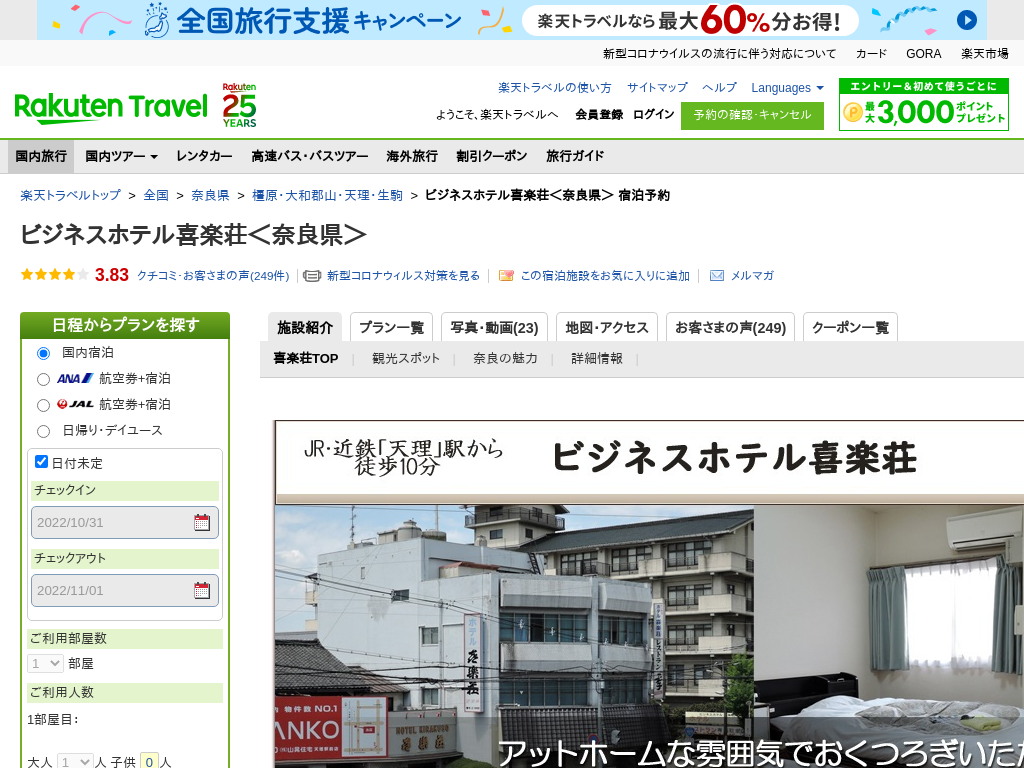
Task: Open the 大人 number dropdown
Action: (74, 761)
